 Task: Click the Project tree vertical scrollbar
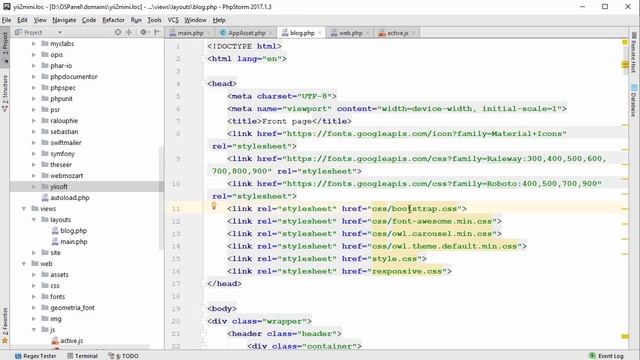coord(162,198)
